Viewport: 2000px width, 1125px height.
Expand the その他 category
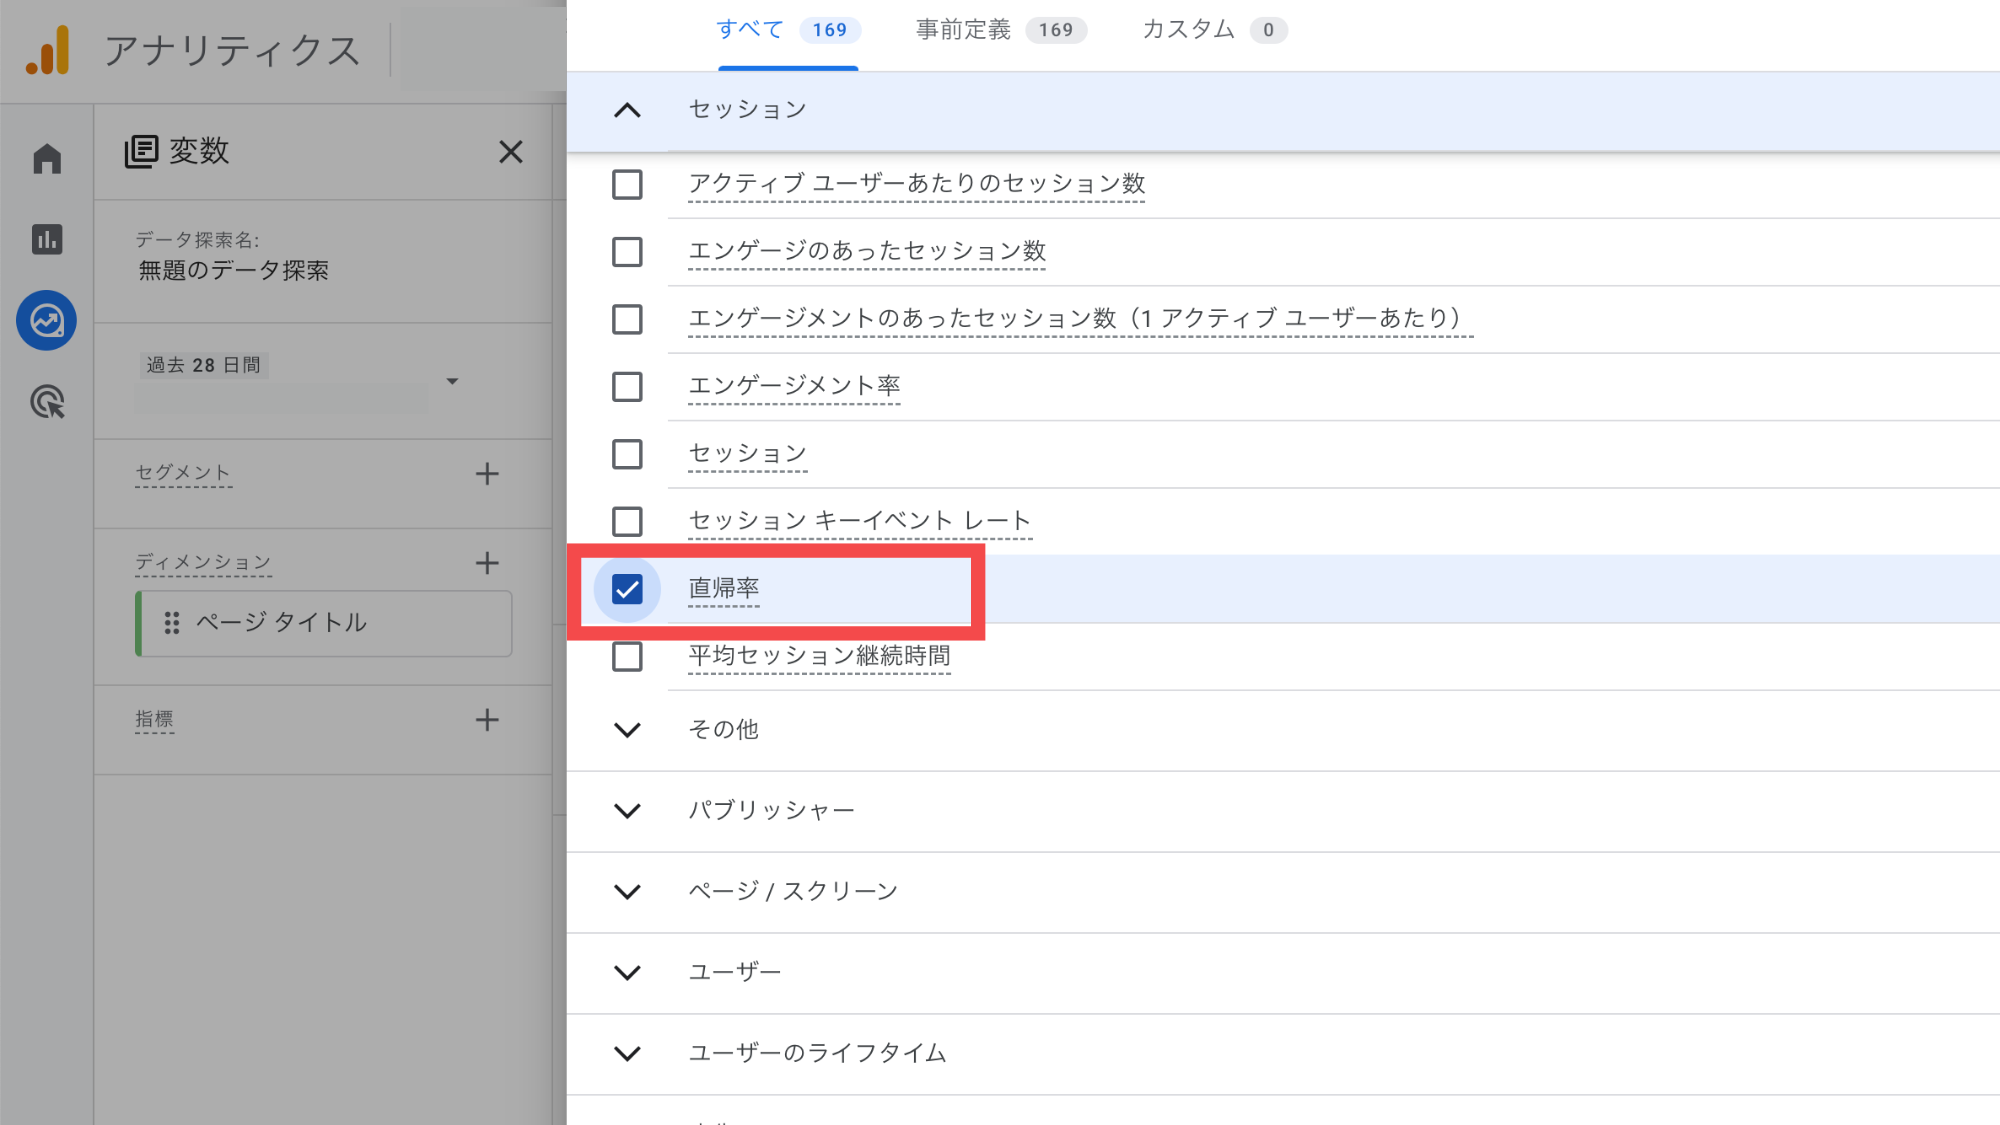pos(627,730)
